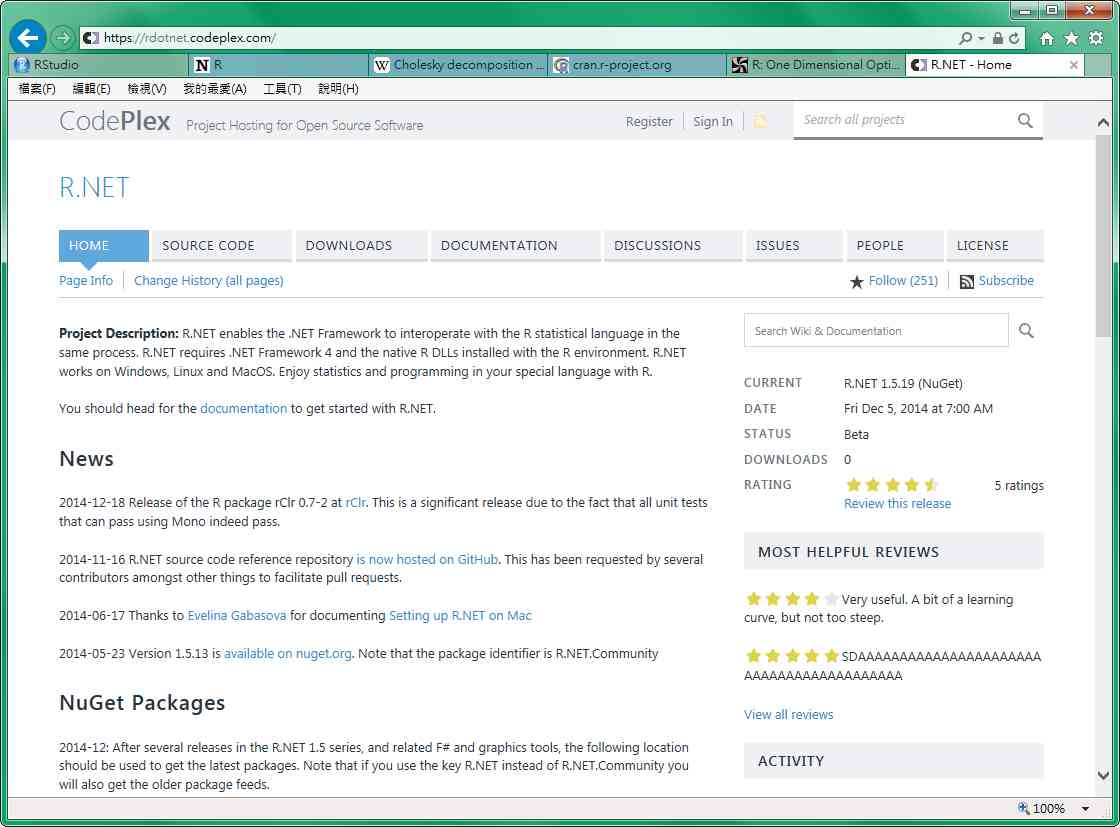Open 'is now hosted on GitHub' link

point(427,560)
